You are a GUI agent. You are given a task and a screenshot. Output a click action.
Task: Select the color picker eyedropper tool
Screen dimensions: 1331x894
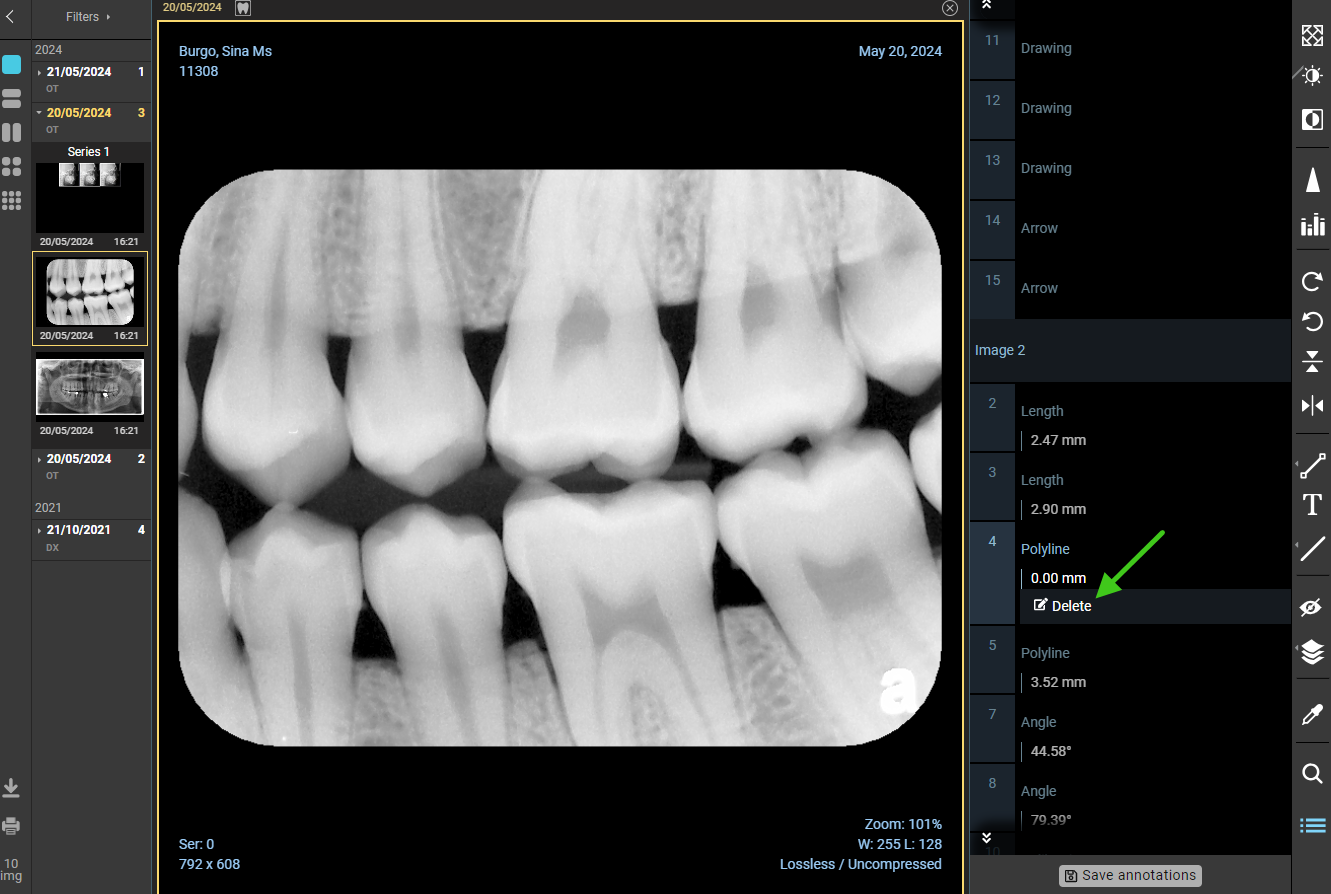[1312, 714]
